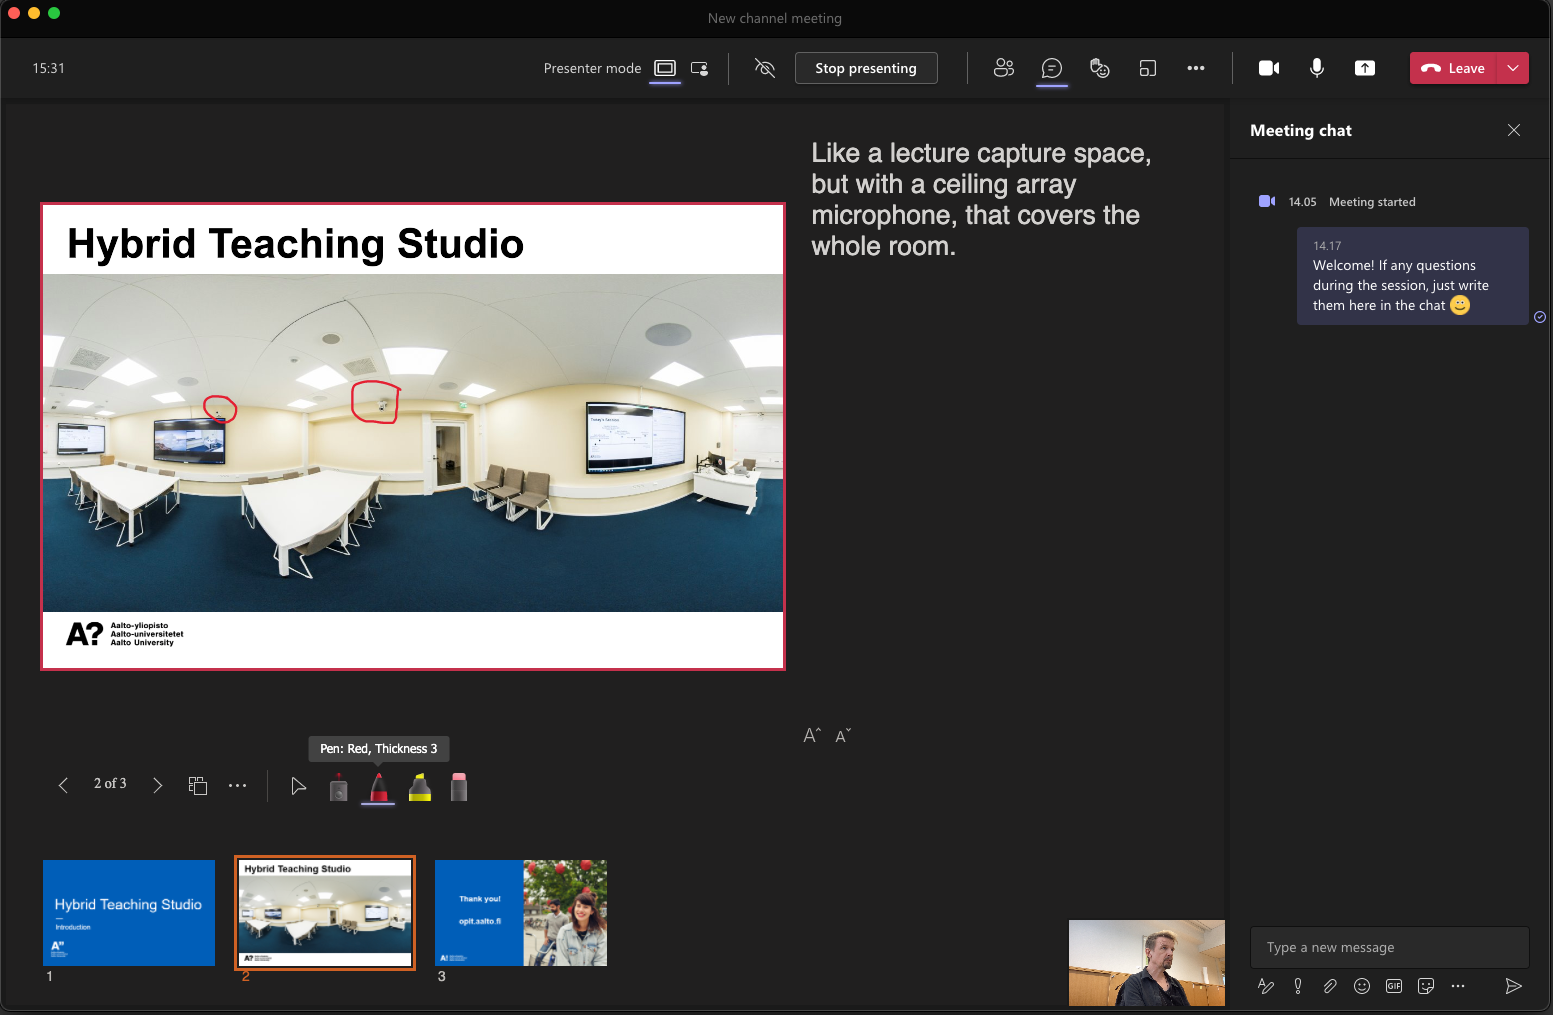Leave the meeting
This screenshot has height=1015, width=1553.
coord(1454,68)
